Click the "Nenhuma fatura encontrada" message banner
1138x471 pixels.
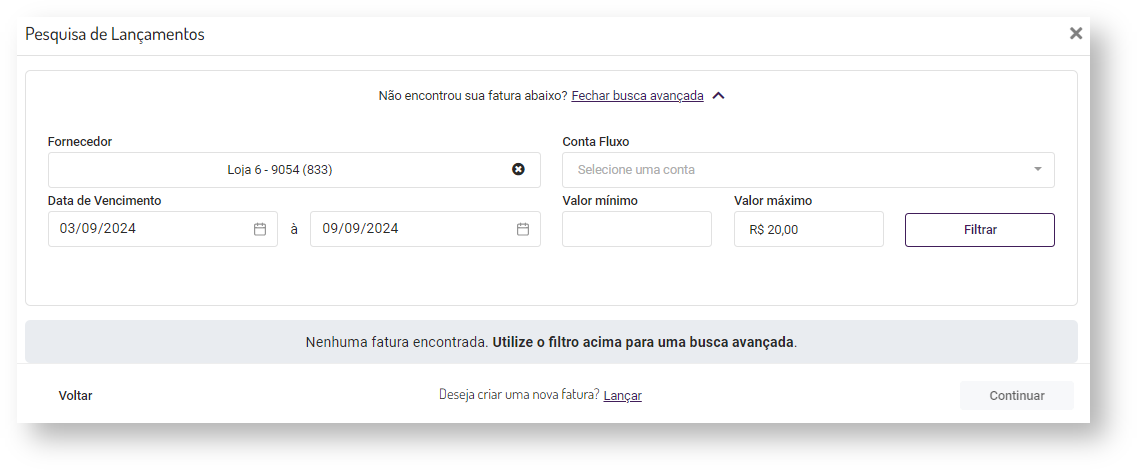pos(551,342)
